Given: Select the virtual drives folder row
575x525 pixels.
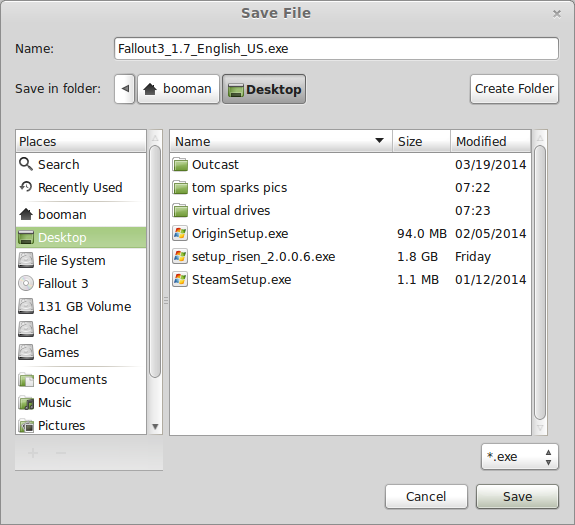Looking at the screenshot, I should point(350,210).
